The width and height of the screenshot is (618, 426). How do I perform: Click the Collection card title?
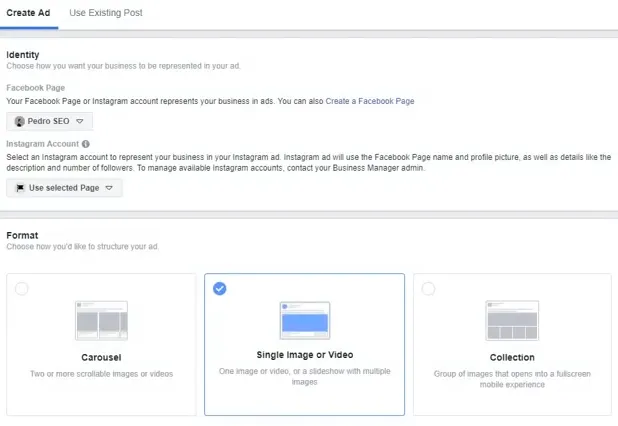point(512,357)
